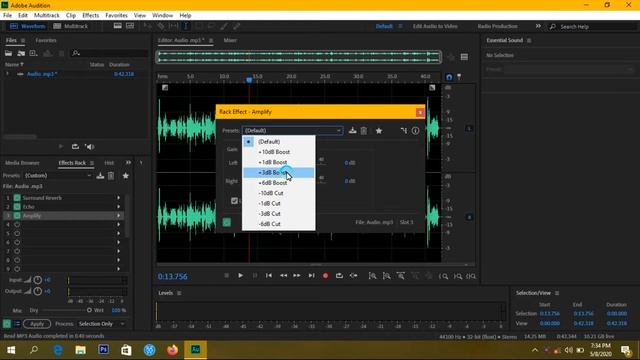Screen dimensions: 640x360
Task: Switch to Multitrack editor view
Action: pos(71,26)
